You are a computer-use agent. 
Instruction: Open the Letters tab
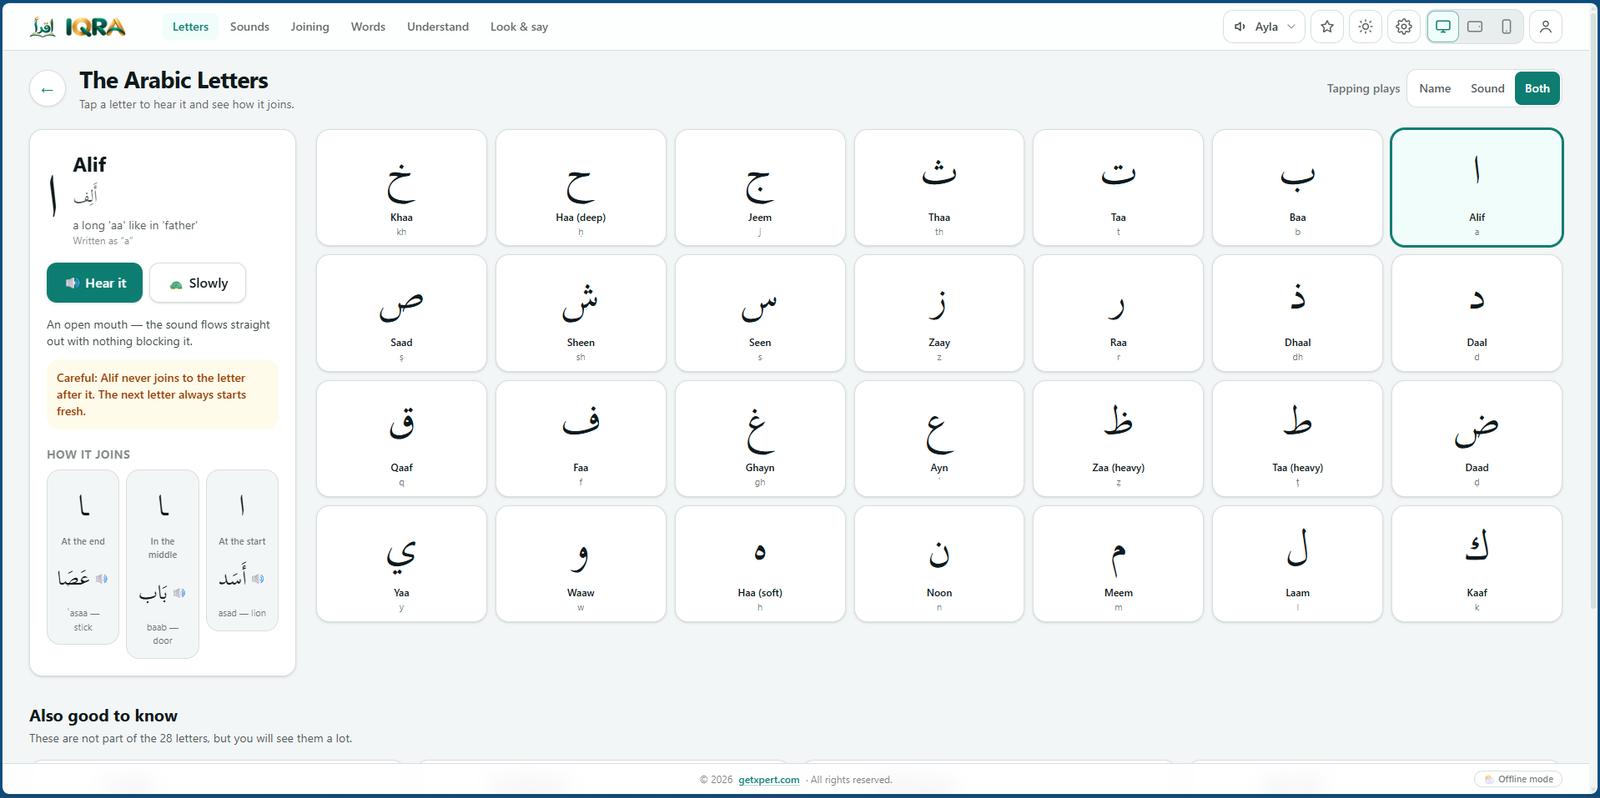[x=190, y=27]
